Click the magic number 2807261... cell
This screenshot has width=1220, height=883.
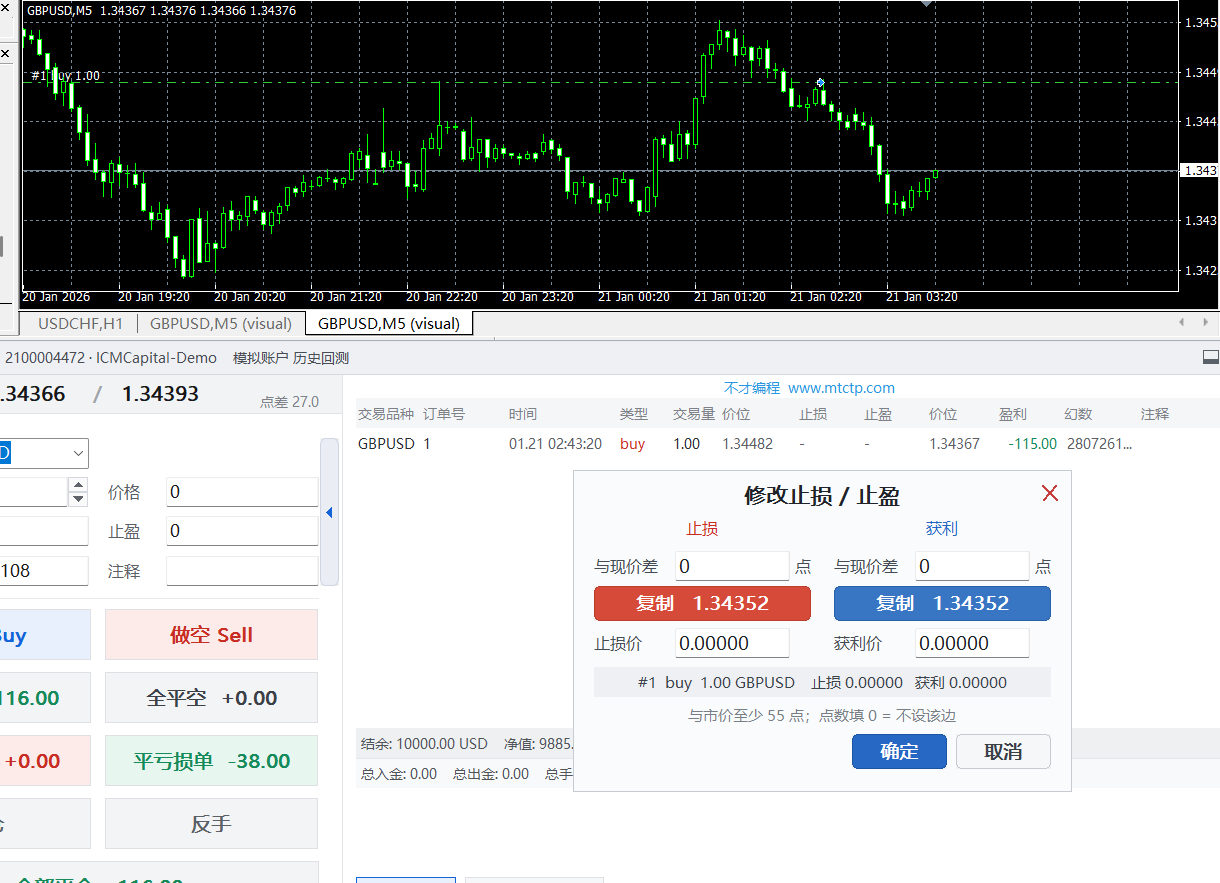[x=1101, y=444]
